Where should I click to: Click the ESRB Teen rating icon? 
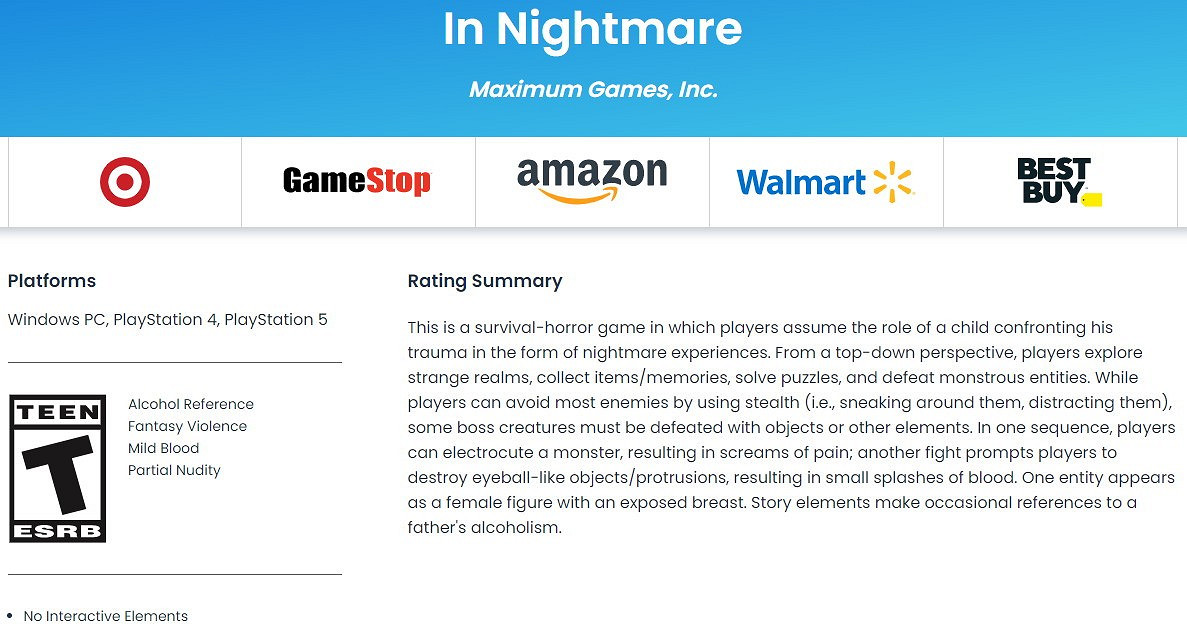(57, 468)
